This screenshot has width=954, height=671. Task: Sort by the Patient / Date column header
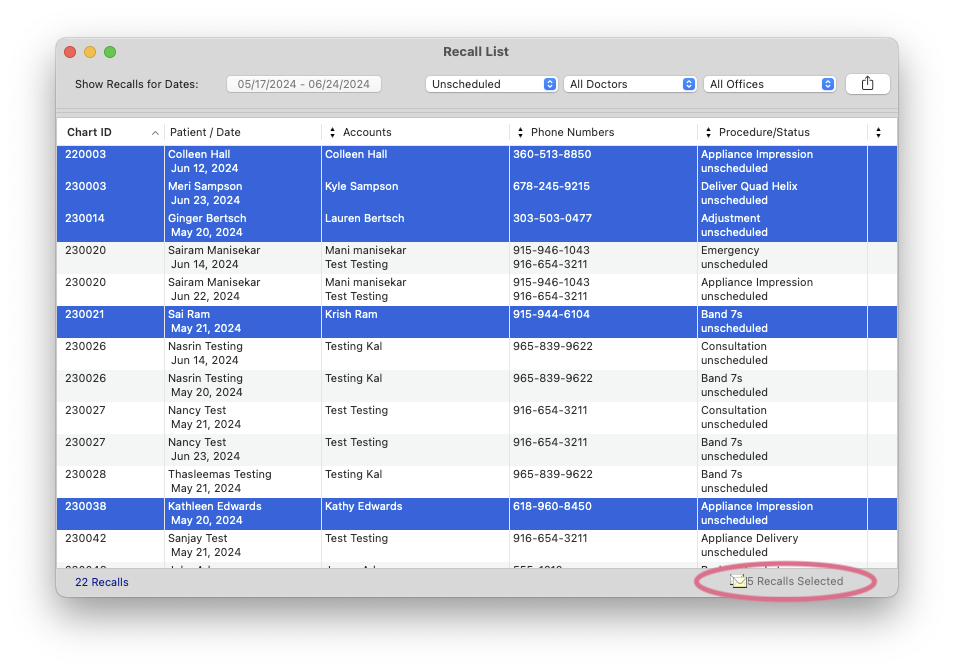(x=205, y=132)
